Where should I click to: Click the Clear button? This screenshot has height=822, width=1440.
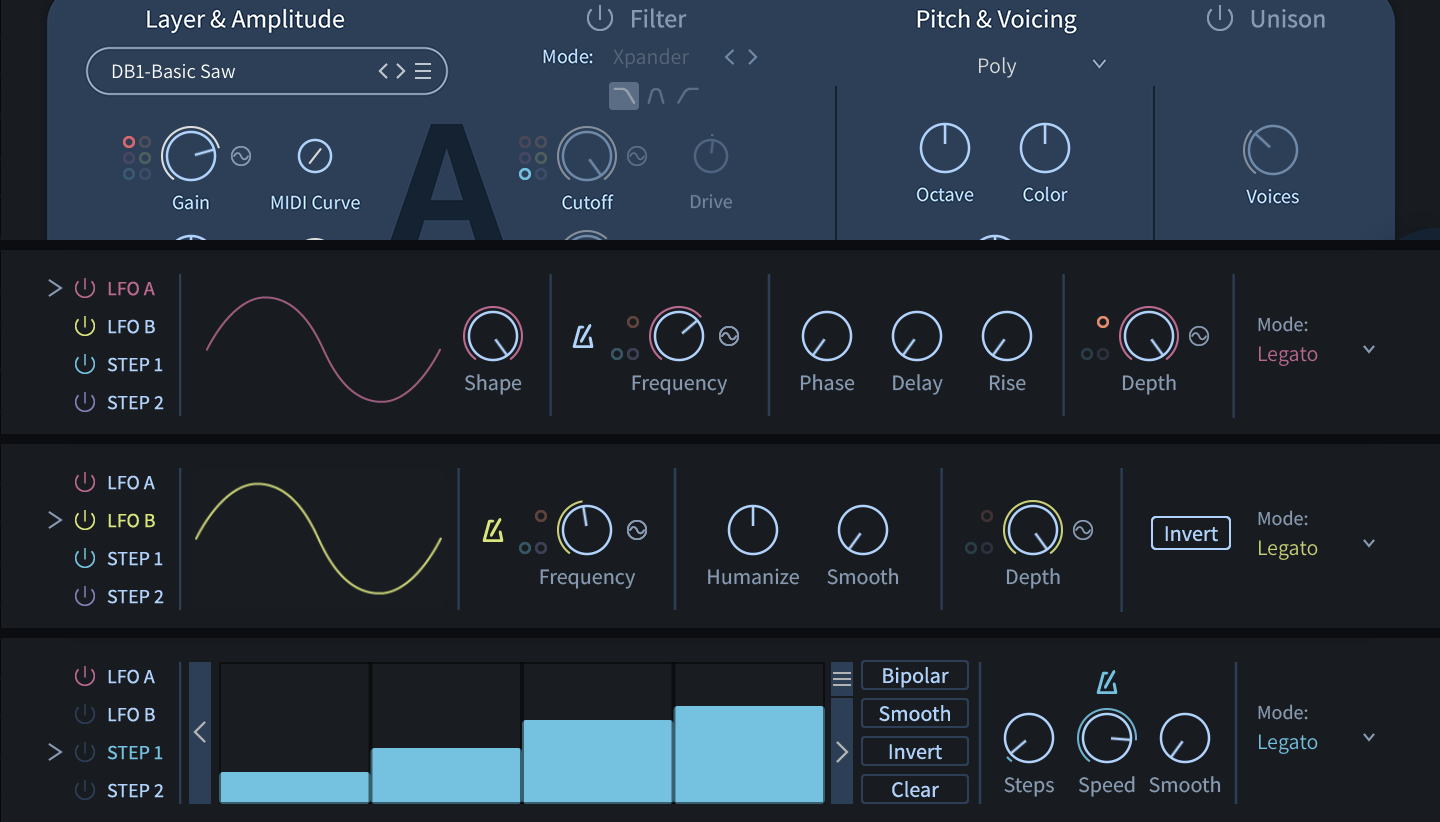tap(915, 790)
